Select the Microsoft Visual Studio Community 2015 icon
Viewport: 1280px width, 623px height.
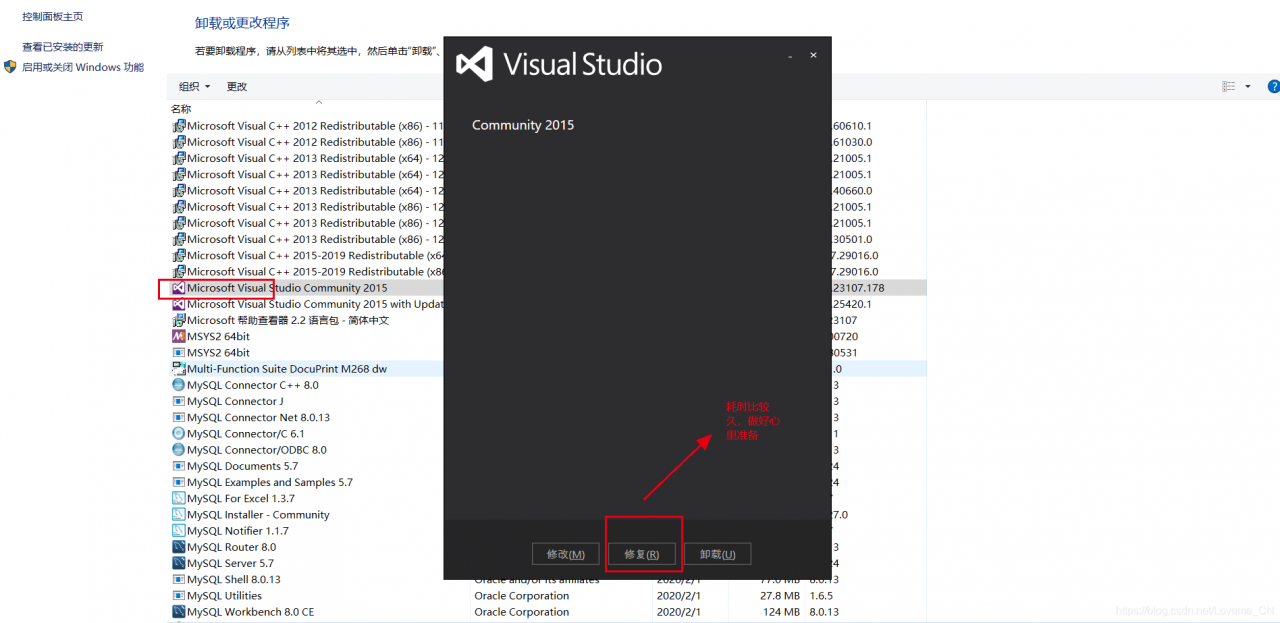(179, 288)
